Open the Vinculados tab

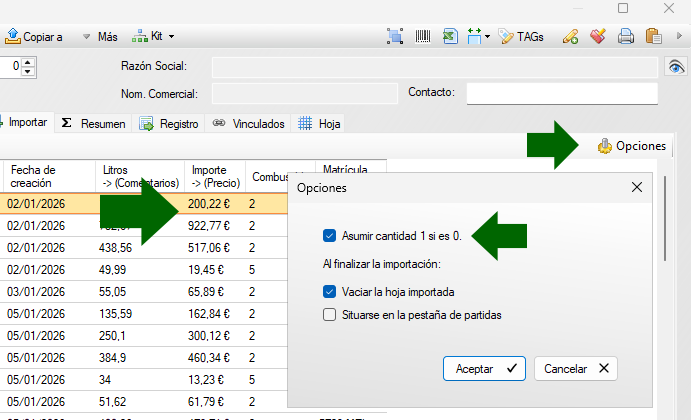point(249,124)
